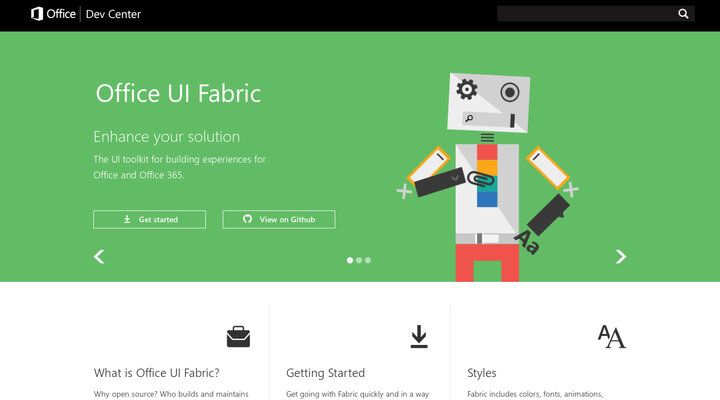This screenshot has width=720, height=400.
Task: Click the search magnifier icon
Action: coord(683,14)
